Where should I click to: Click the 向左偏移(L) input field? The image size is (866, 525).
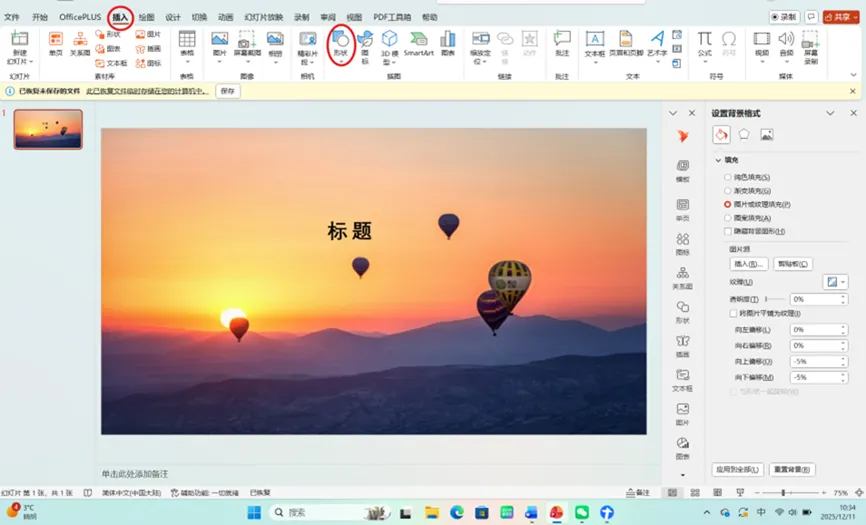coord(815,330)
